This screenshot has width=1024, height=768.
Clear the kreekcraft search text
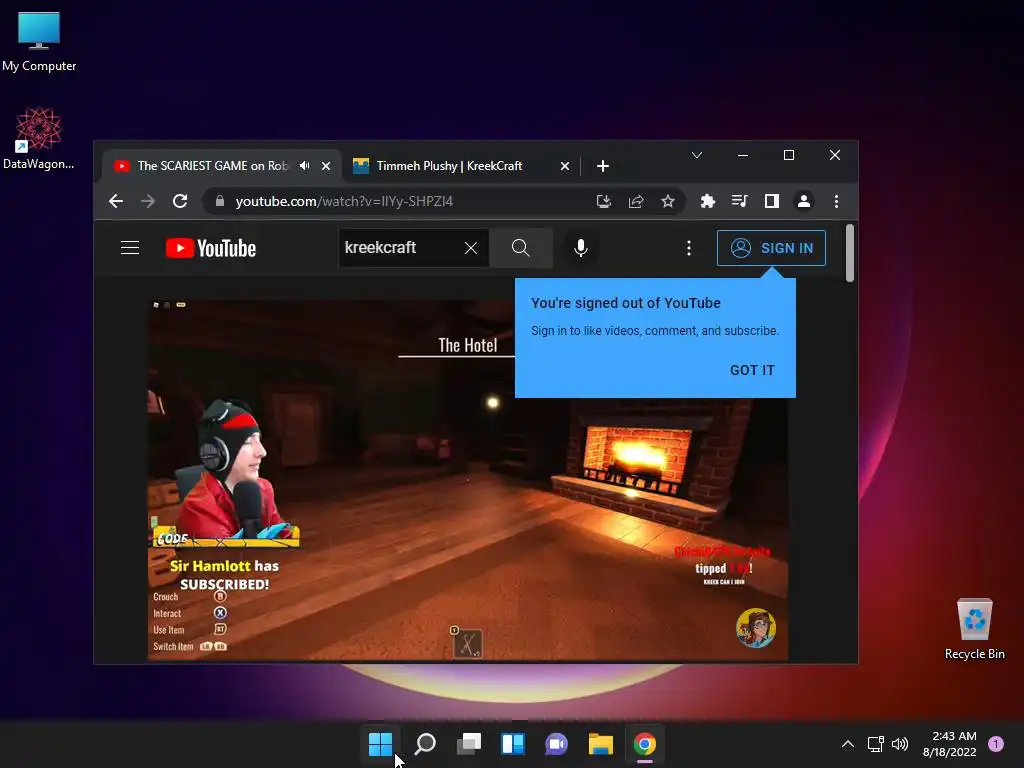pyautogui.click(x=471, y=248)
